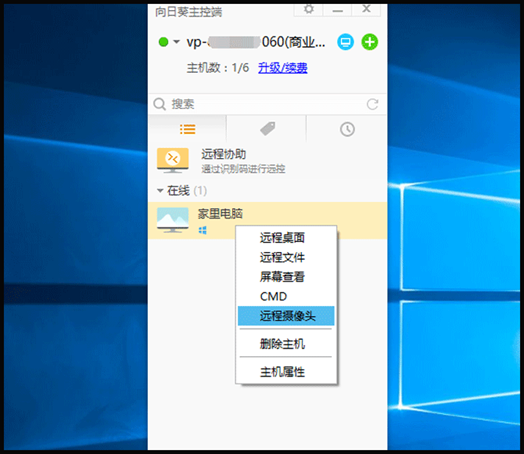Viewport: 524px width, 454px height.
Task: Click the refresh icon in the search bar
Action: click(x=372, y=104)
